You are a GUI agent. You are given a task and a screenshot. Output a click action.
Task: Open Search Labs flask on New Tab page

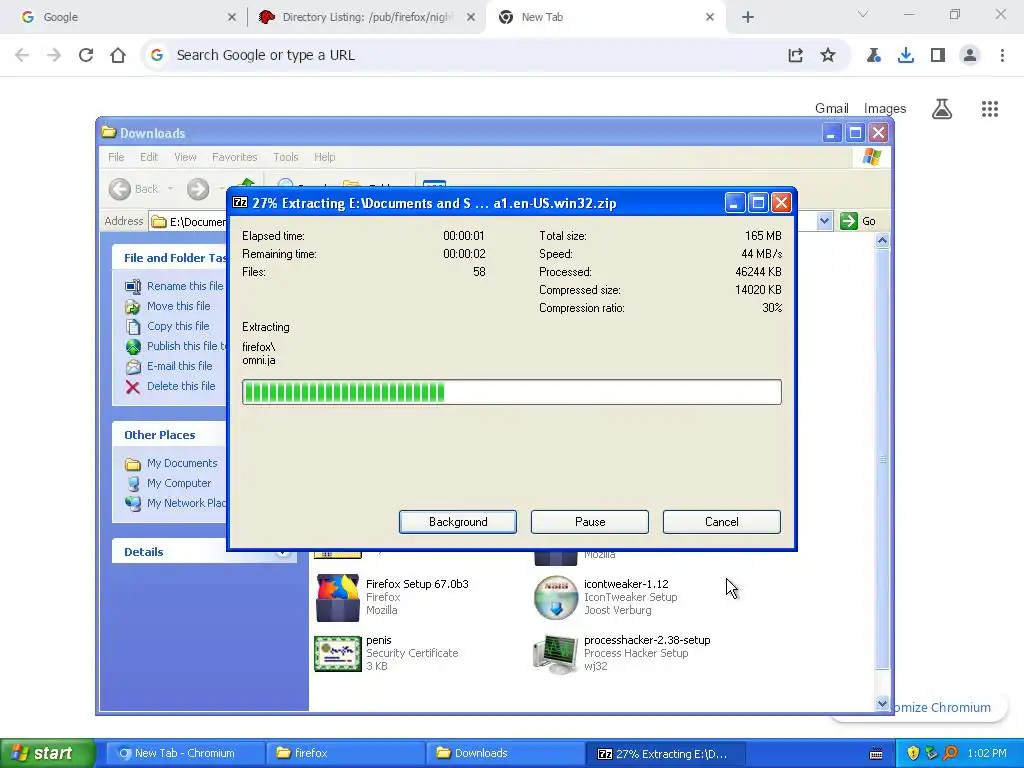(942, 108)
